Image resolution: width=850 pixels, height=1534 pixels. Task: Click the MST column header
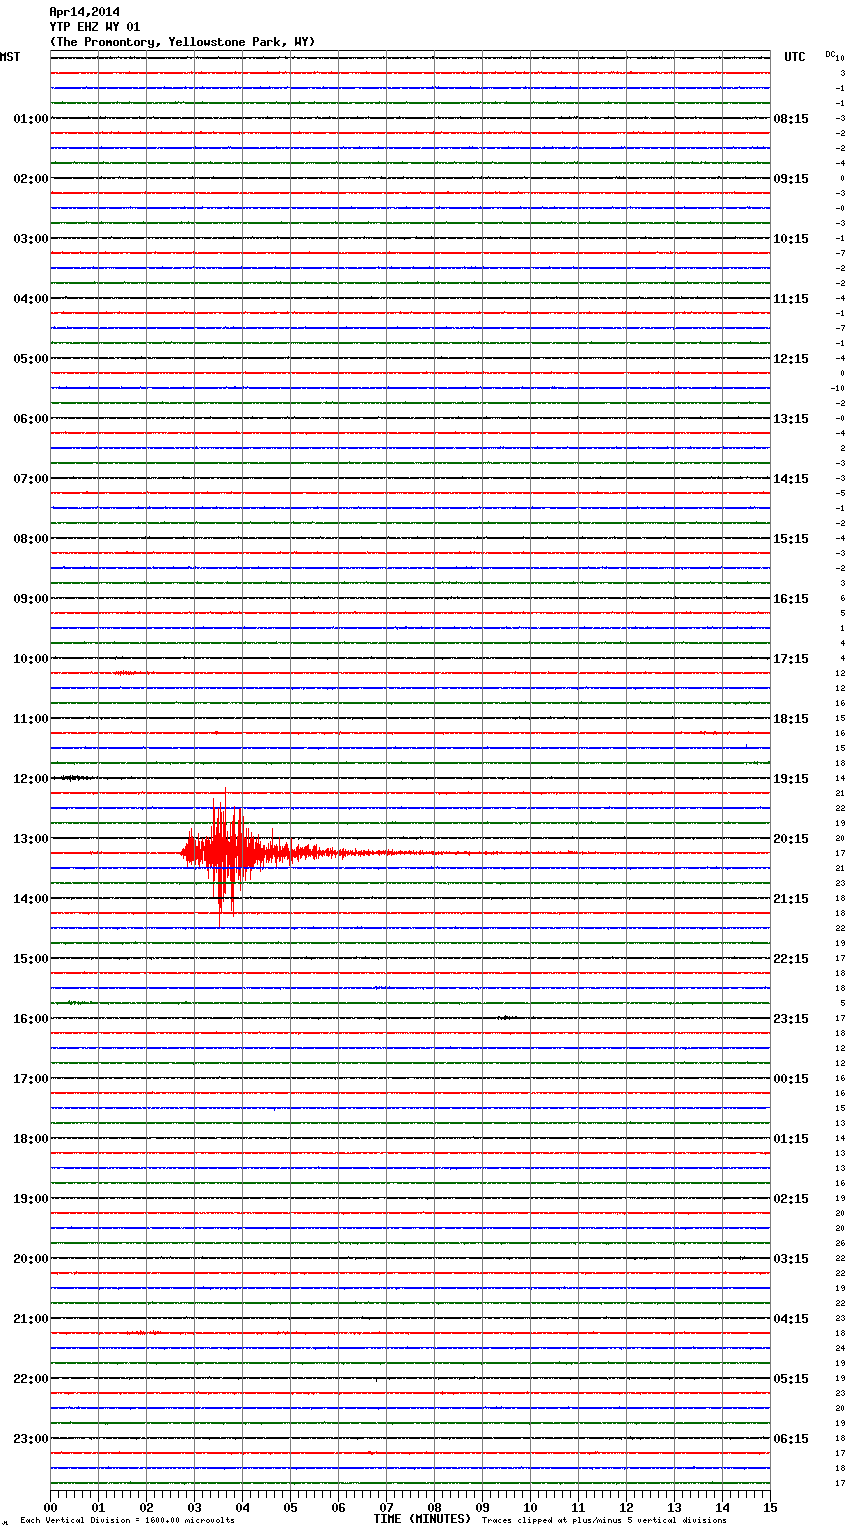coord(10,57)
